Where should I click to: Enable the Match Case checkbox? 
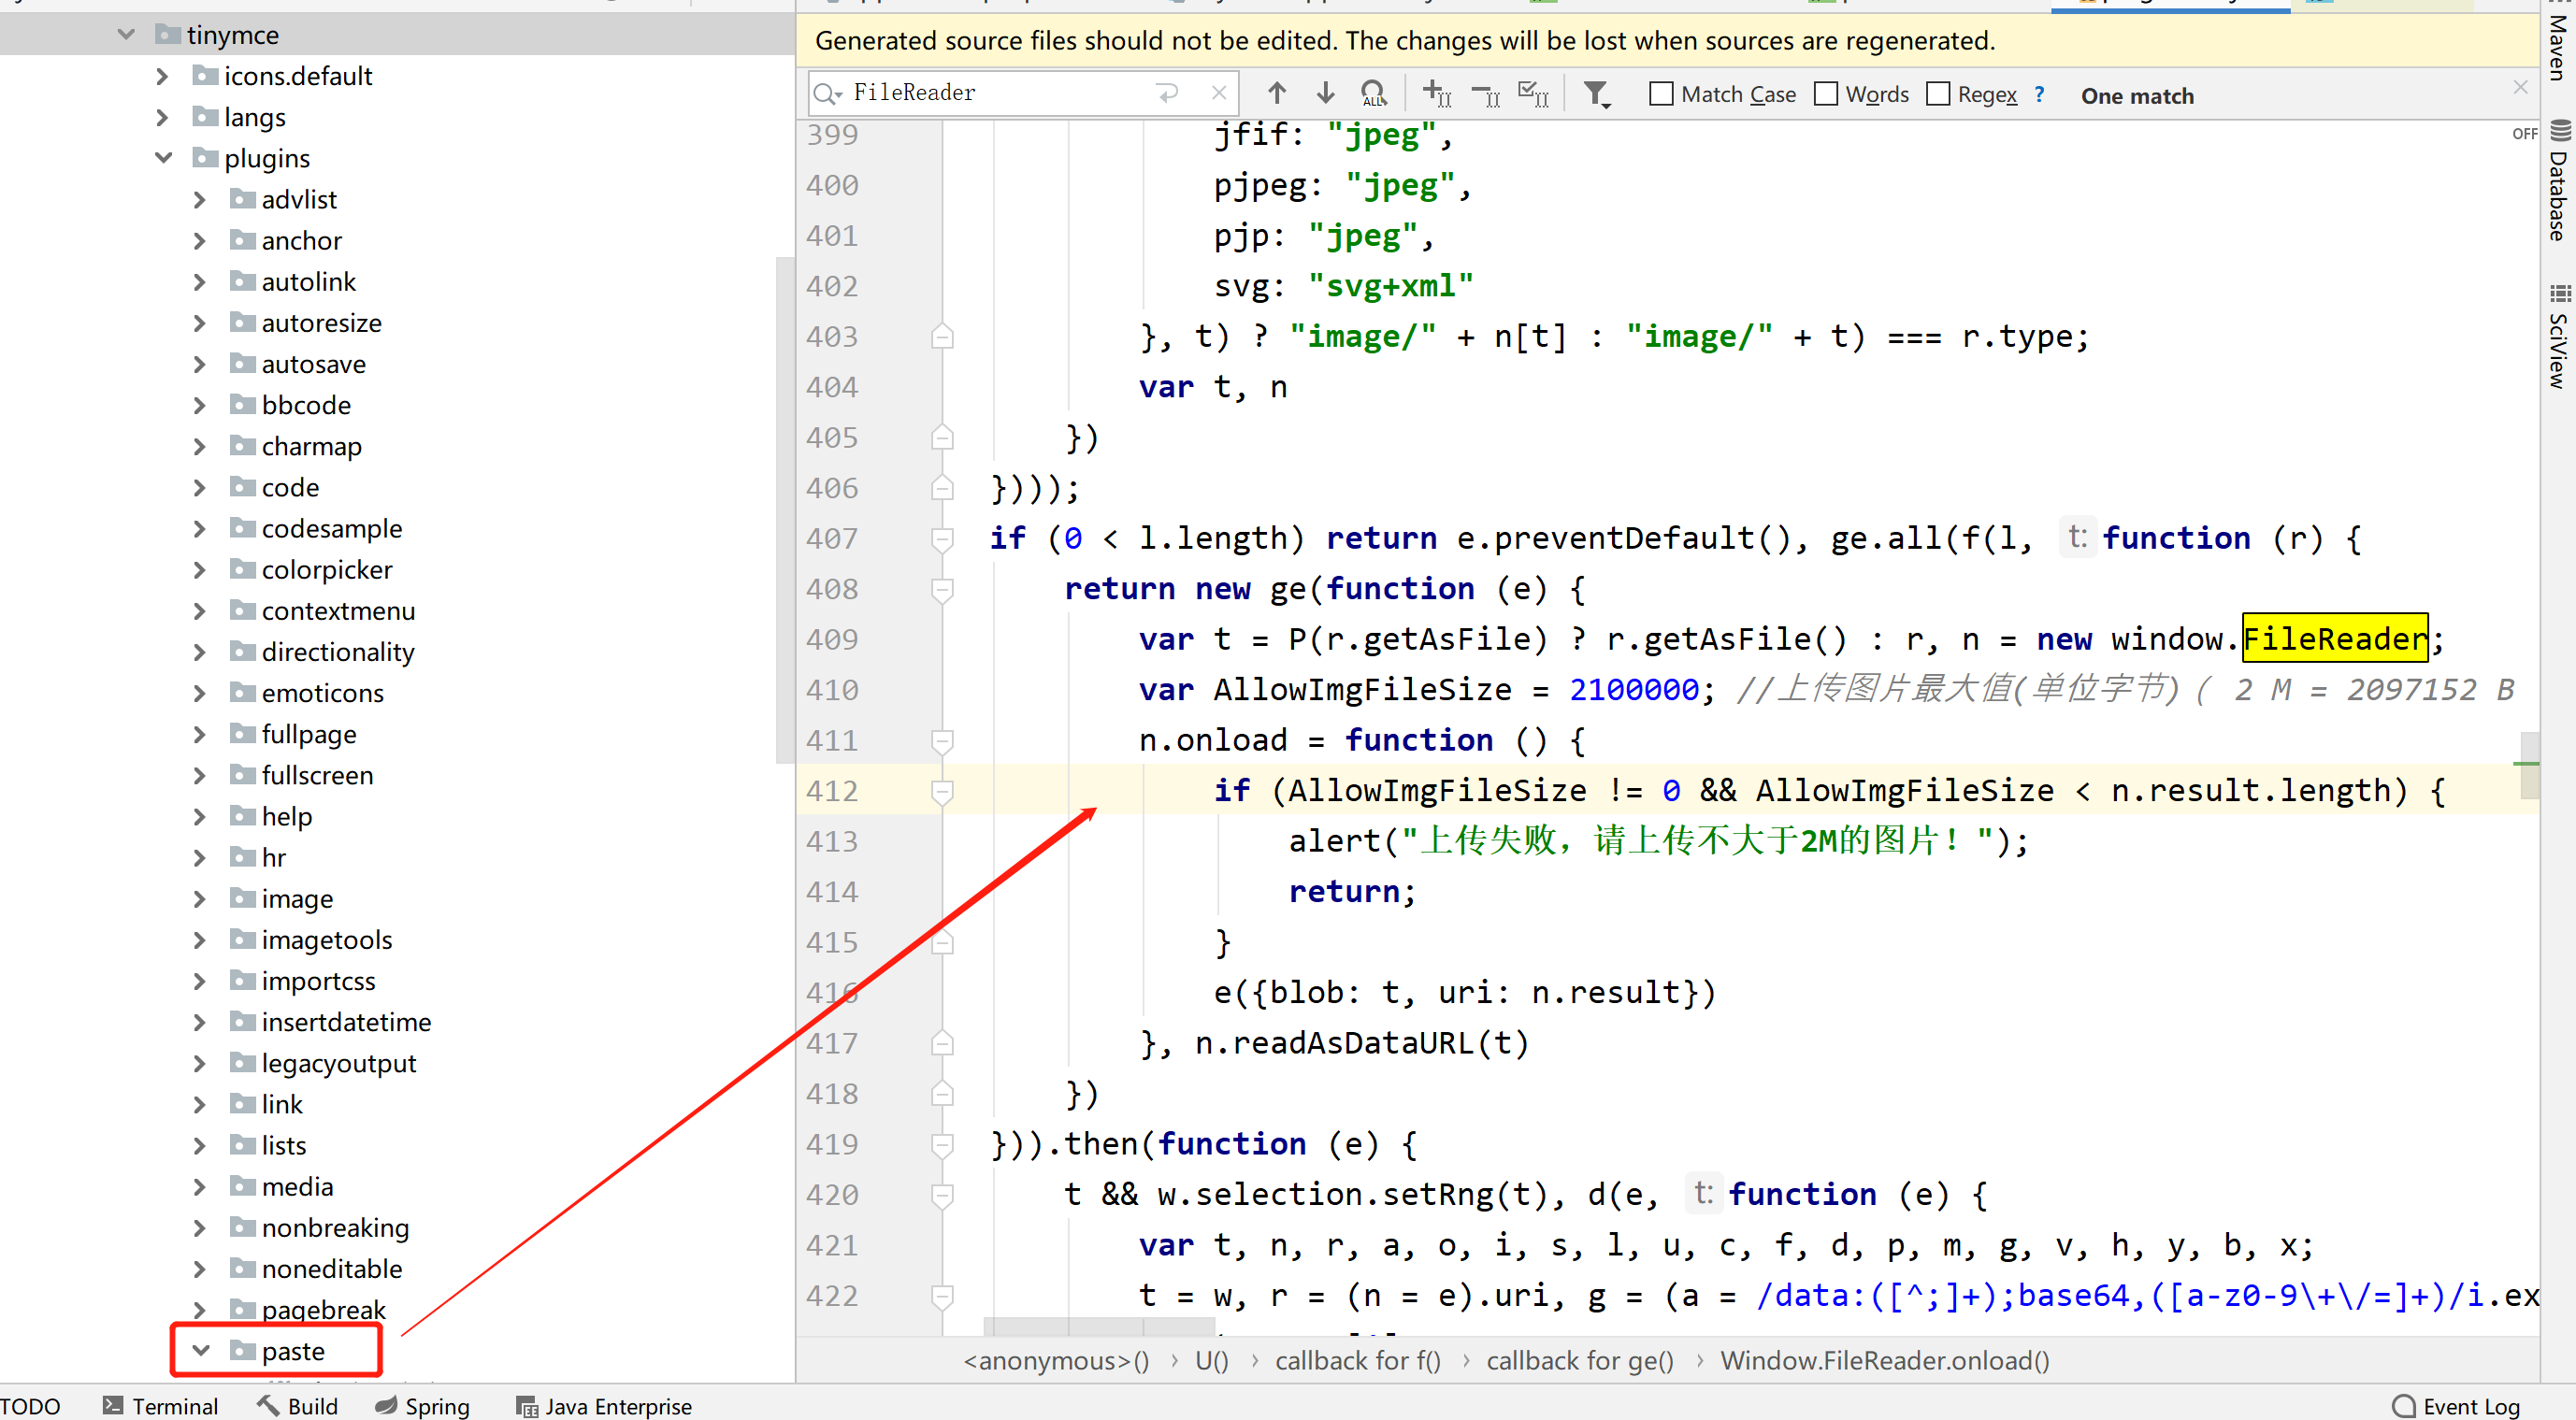coord(1661,94)
